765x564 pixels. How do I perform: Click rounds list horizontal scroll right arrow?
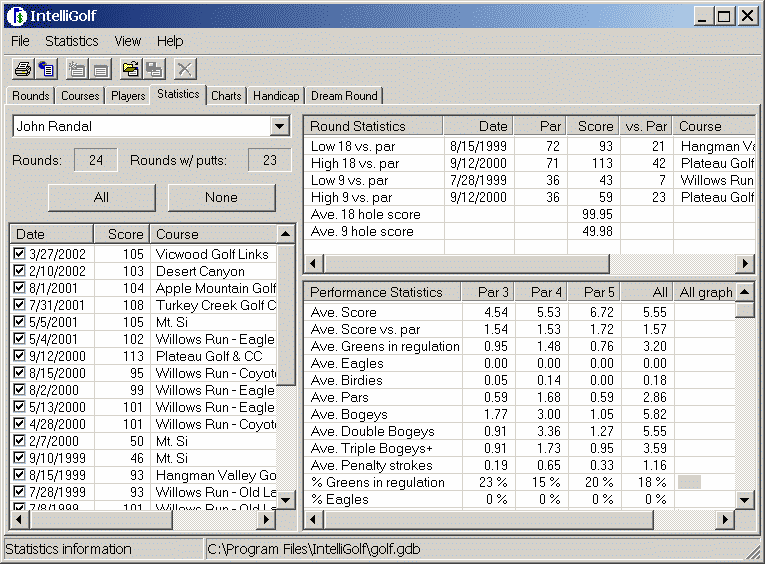point(266,520)
